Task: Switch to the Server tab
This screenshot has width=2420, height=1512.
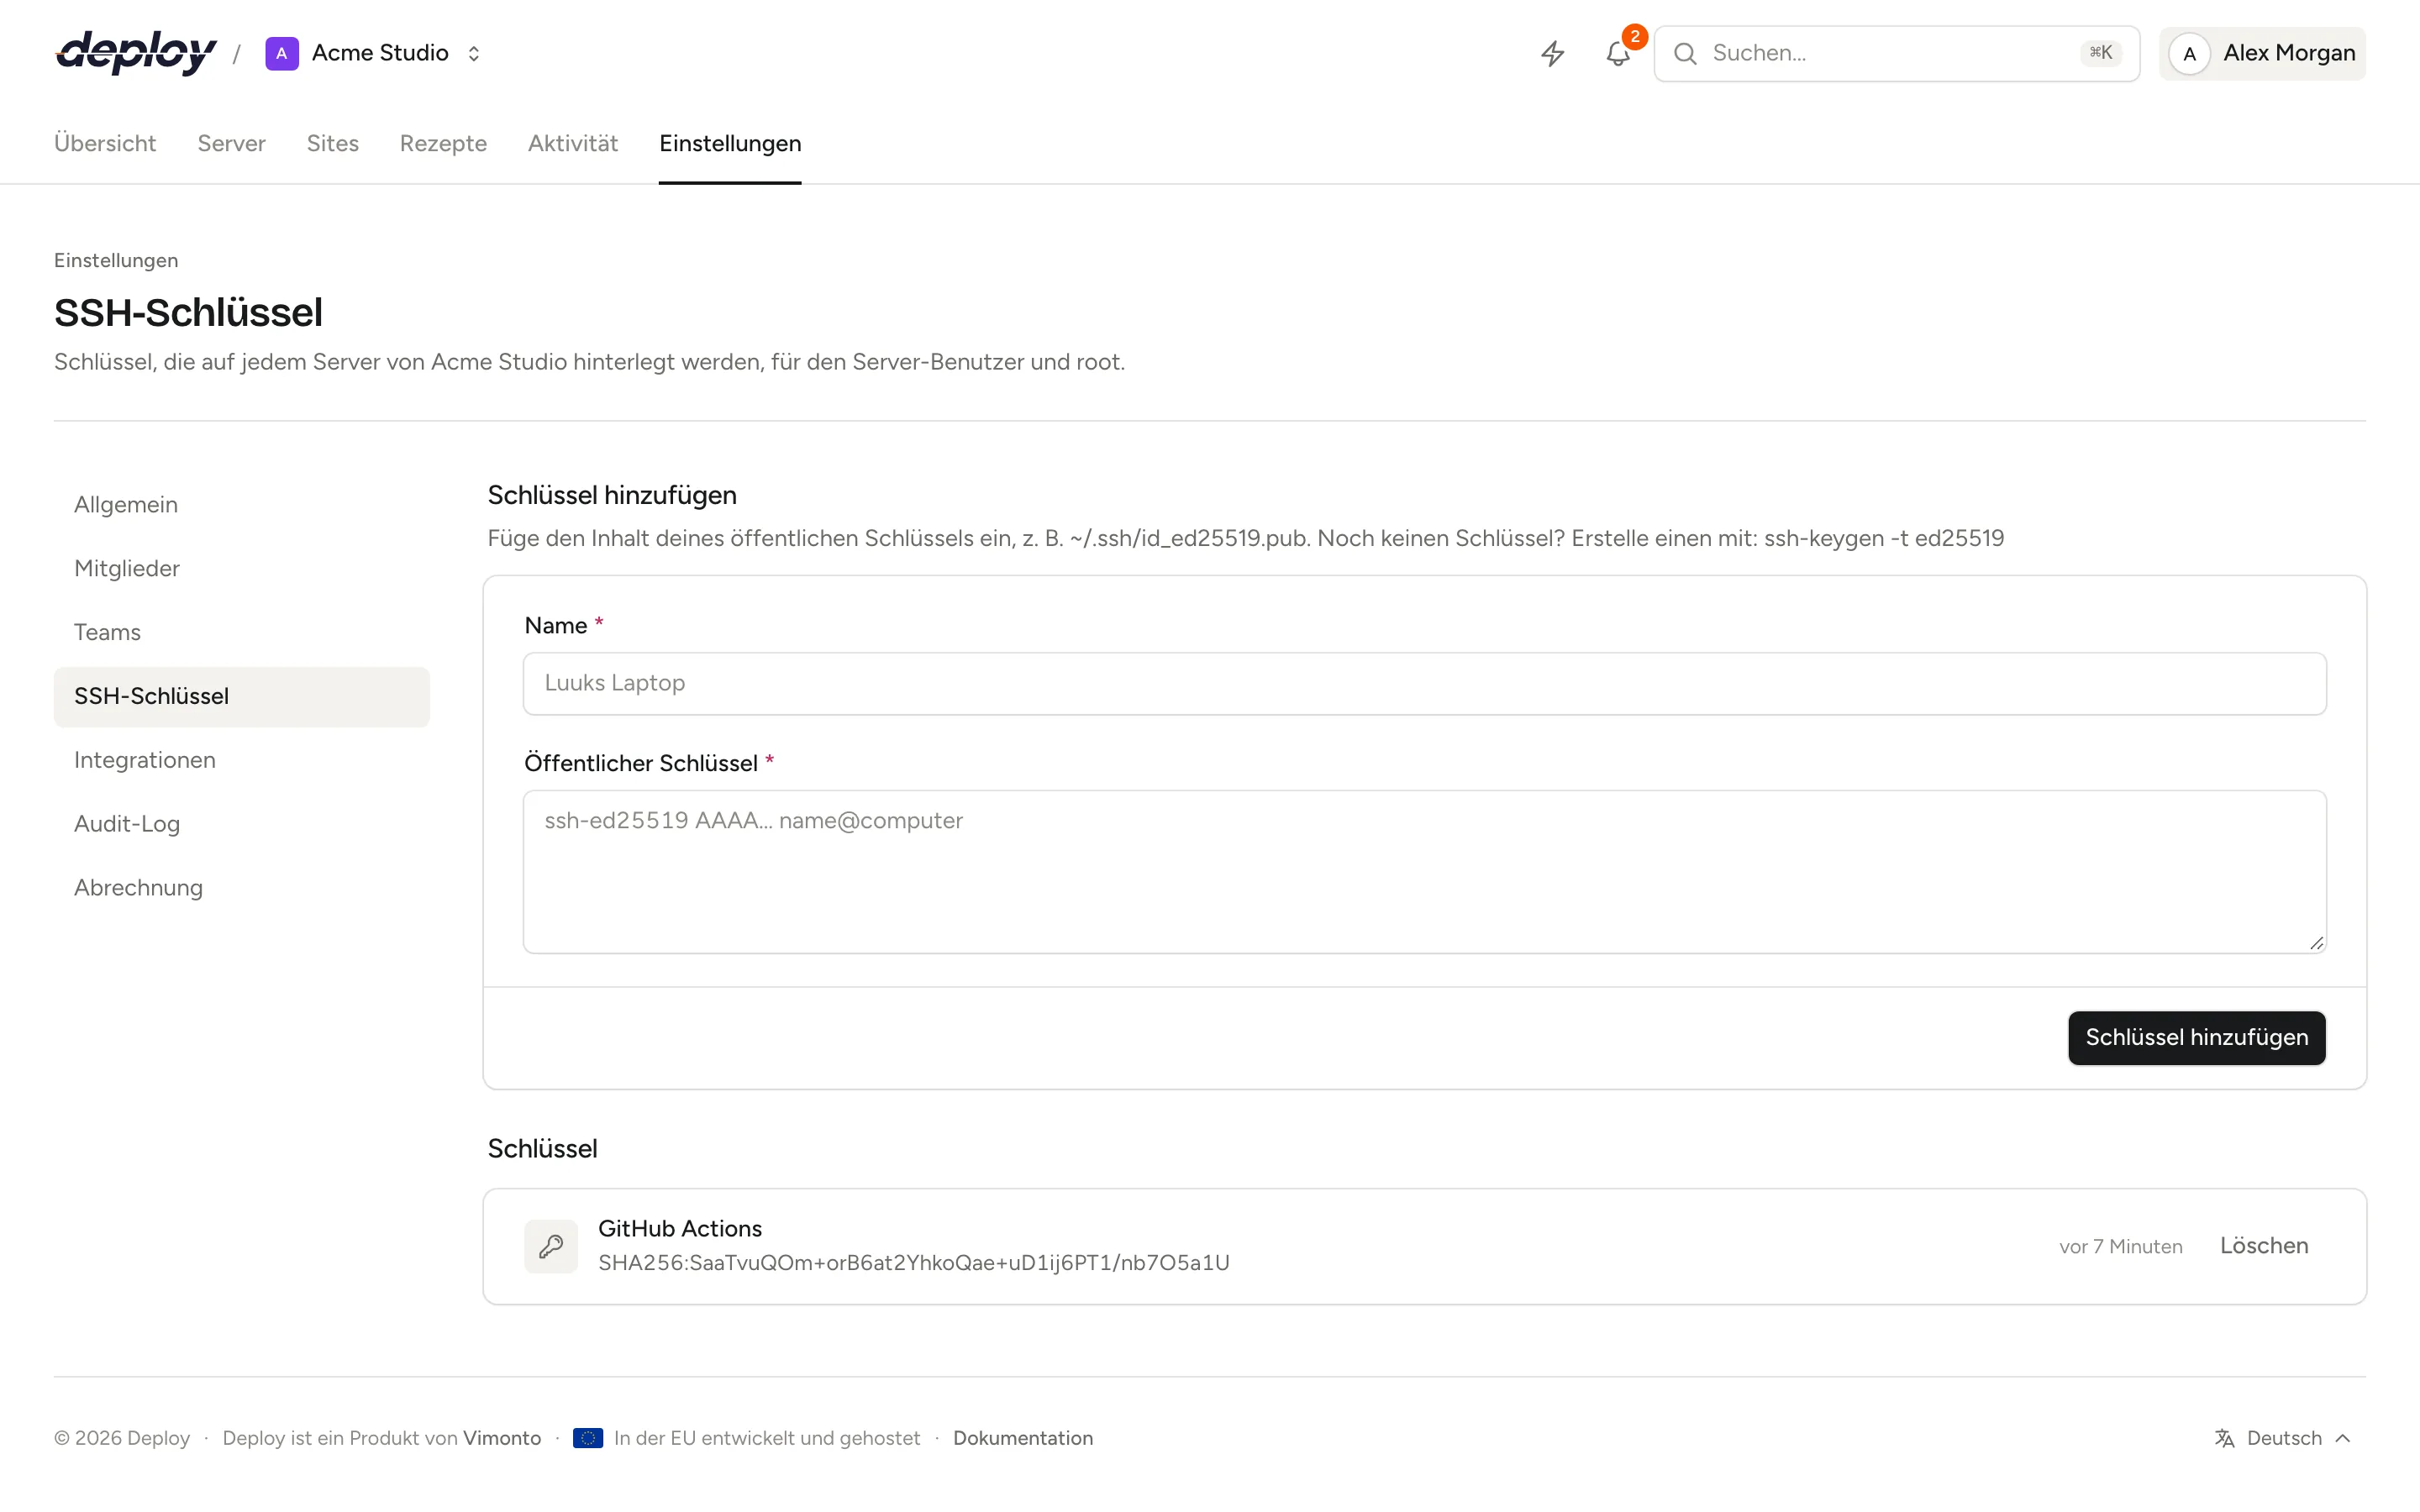Action: (x=231, y=143)
